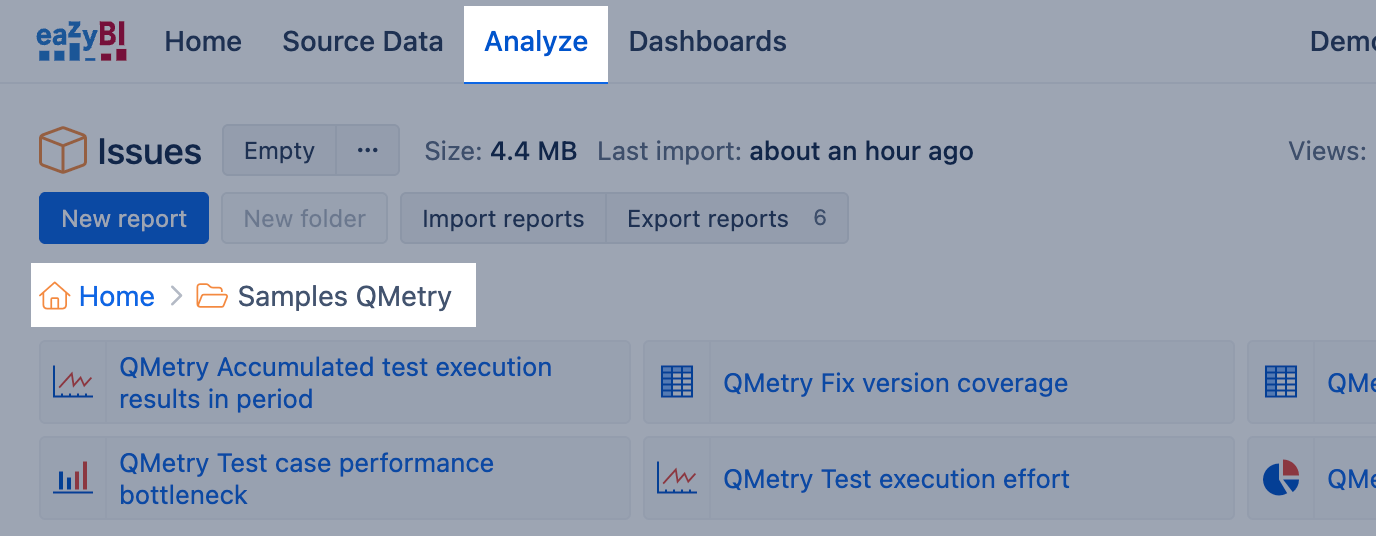
Task: Click the New report button
Action: coord(124,219)
